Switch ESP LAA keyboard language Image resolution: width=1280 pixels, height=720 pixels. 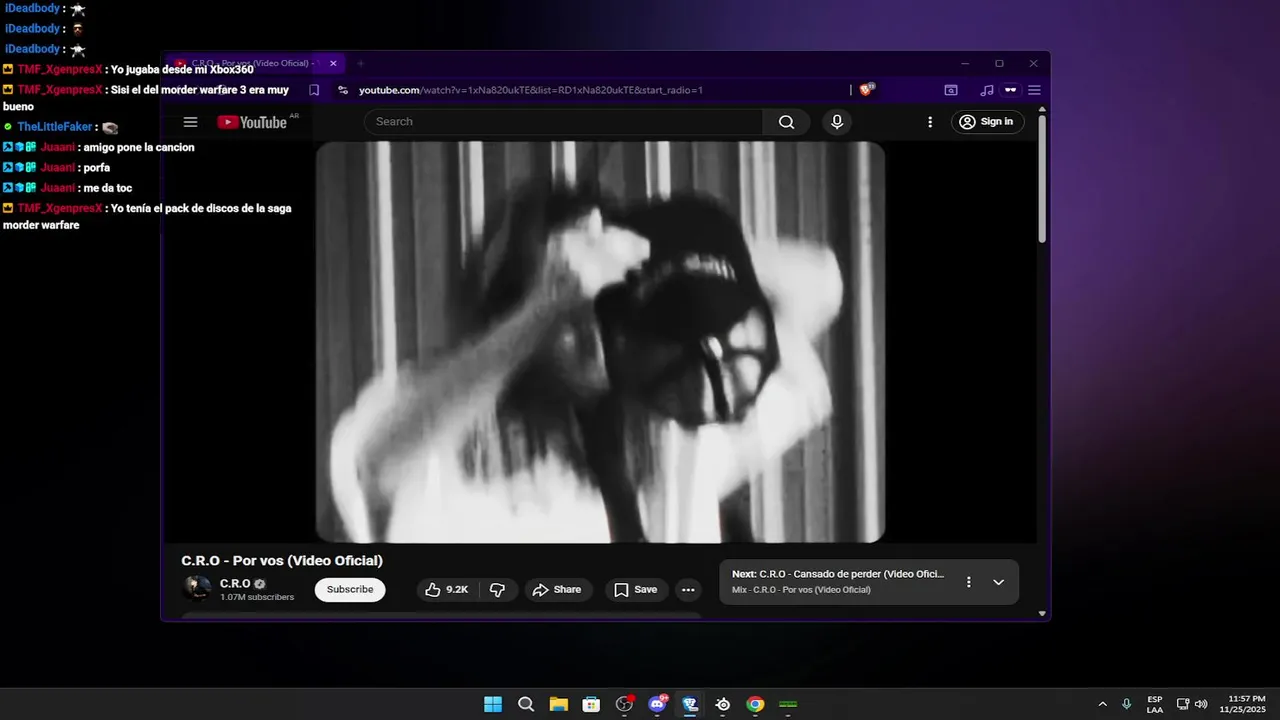tap(1155, 704)
